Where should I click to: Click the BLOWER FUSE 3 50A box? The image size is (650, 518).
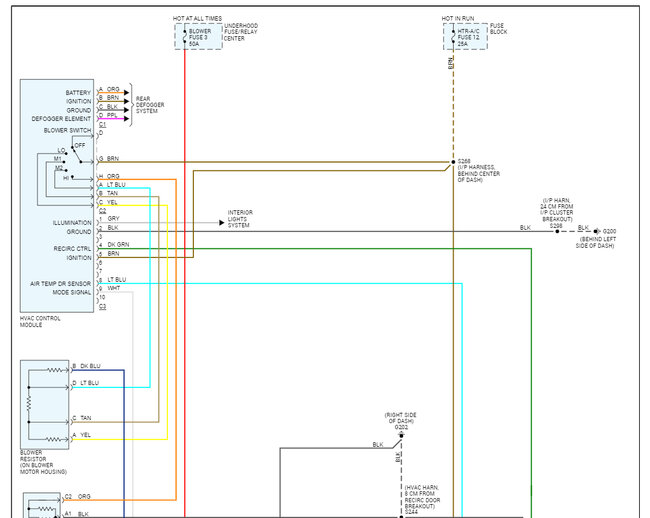click(x=199, y=37)
